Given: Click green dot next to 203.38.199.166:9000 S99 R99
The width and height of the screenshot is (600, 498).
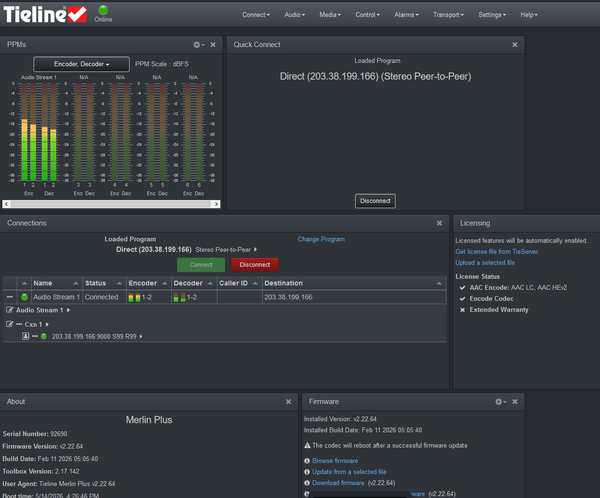Looking at the screenshot, I should click(x=44, y=336).
